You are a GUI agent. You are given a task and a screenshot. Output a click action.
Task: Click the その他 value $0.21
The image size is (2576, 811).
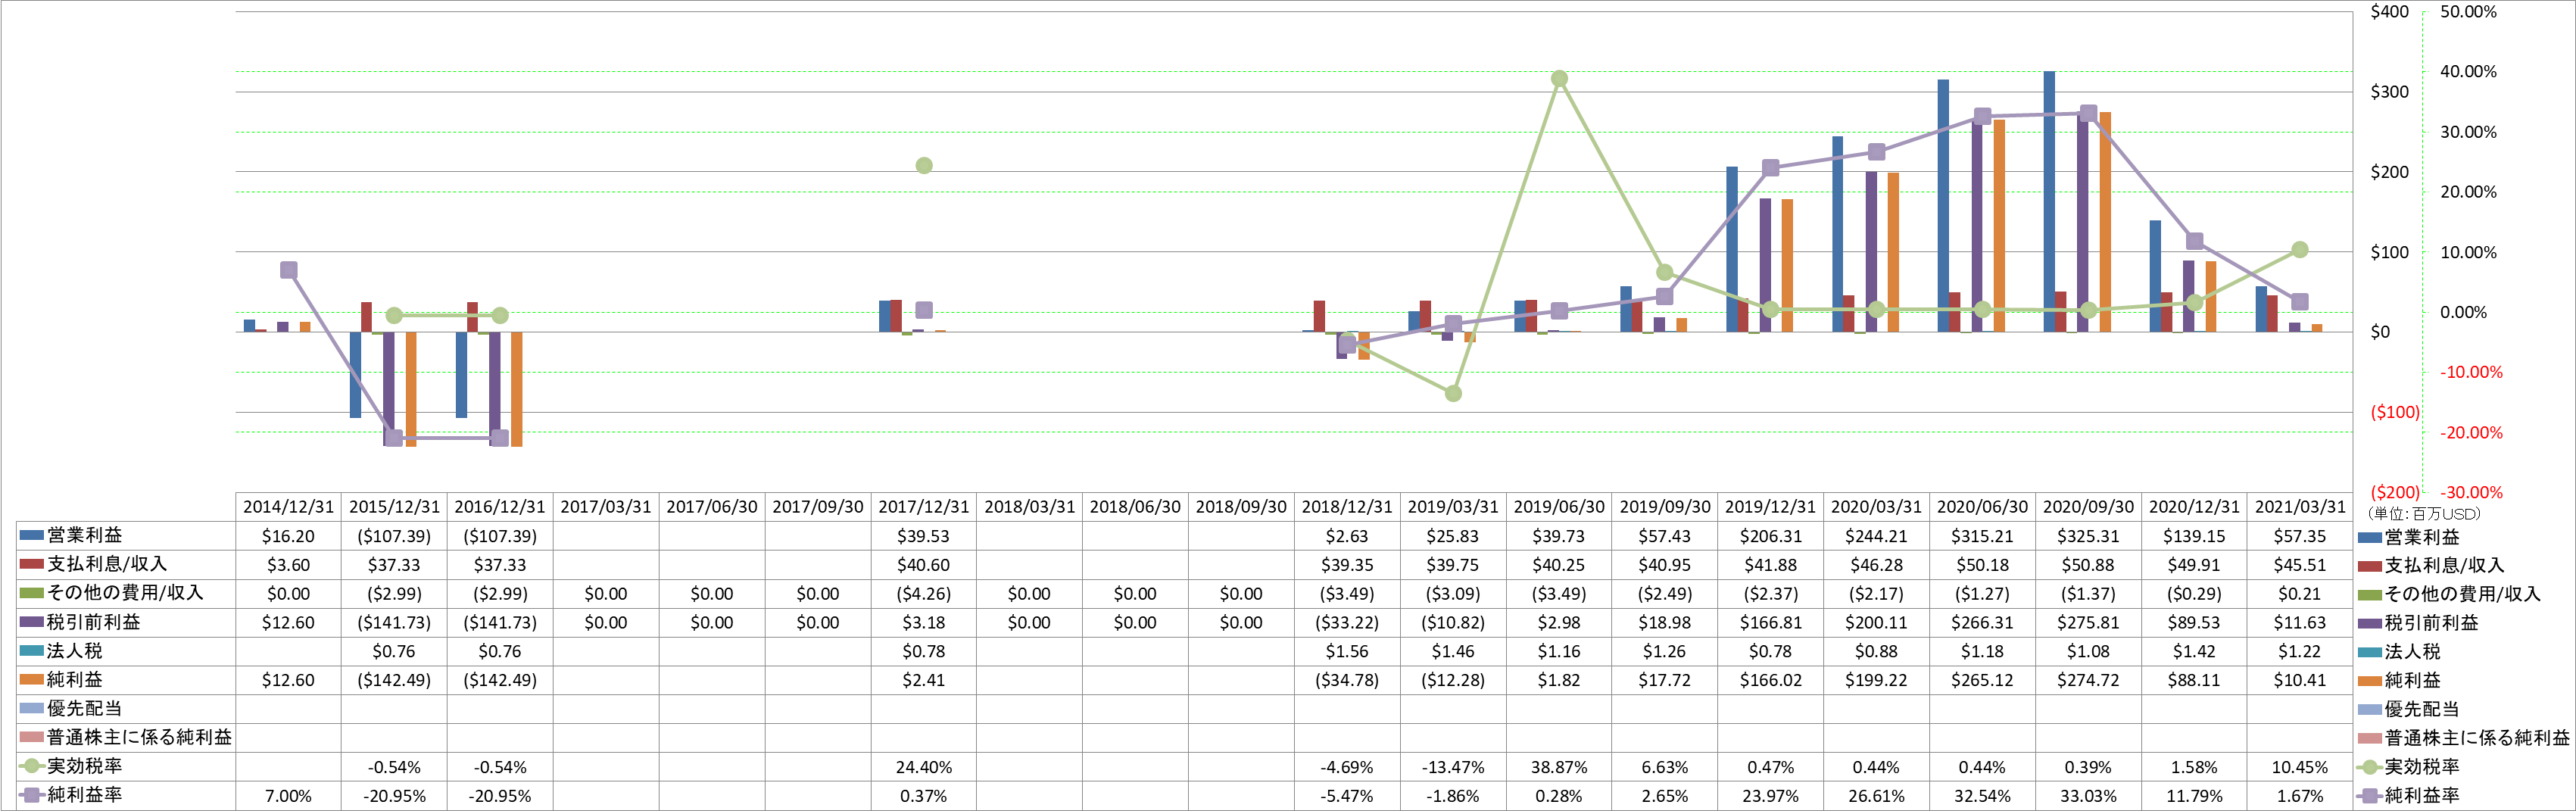pos(2300,594)
